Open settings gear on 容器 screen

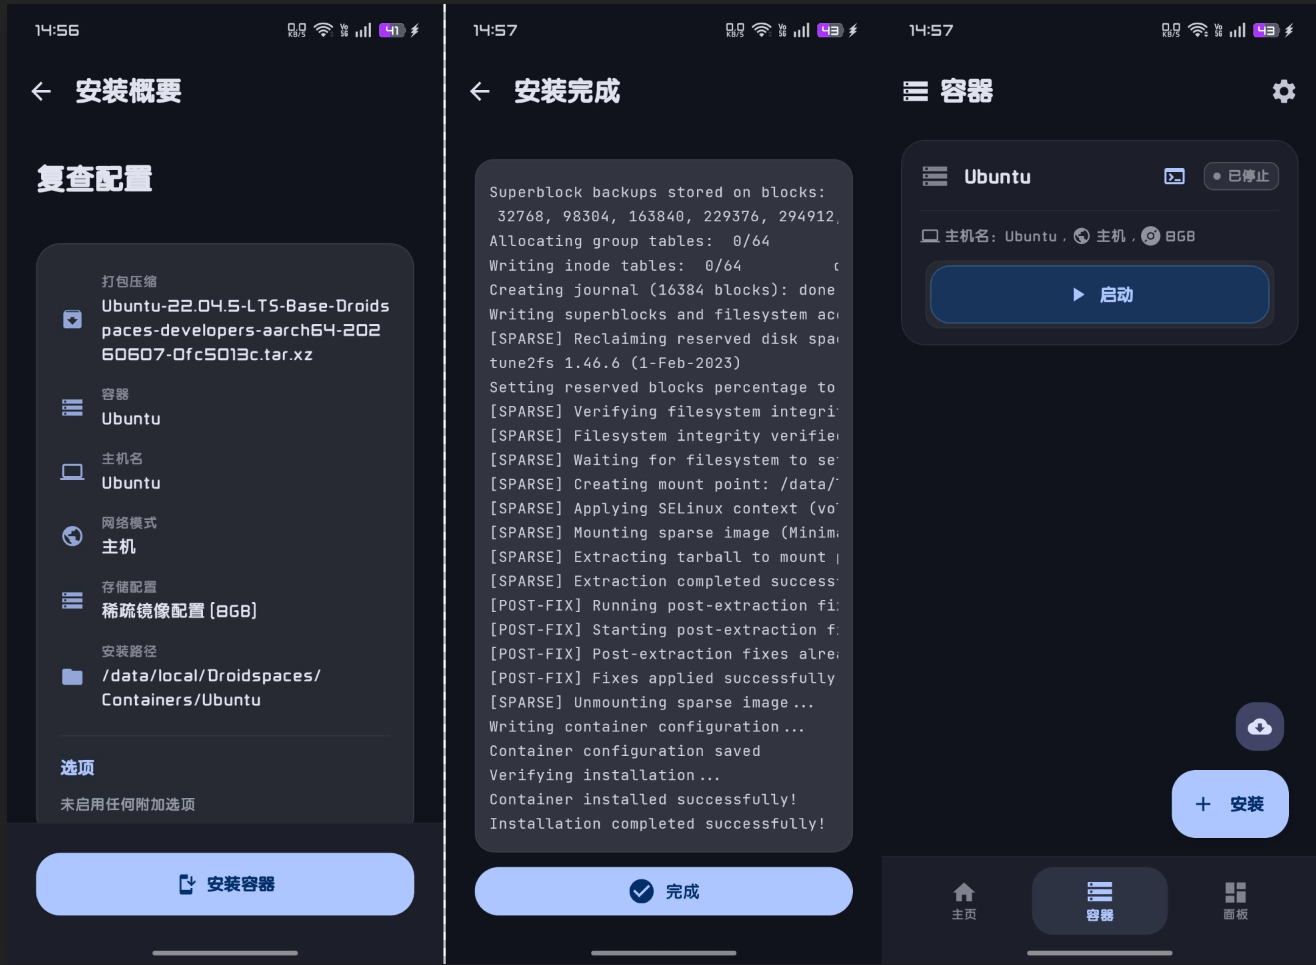pos(1284,92)
